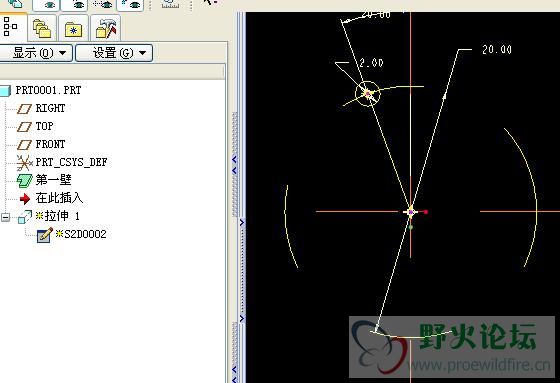
Task: Select the RIGHT datum plane icon
Action: point(24,108)
